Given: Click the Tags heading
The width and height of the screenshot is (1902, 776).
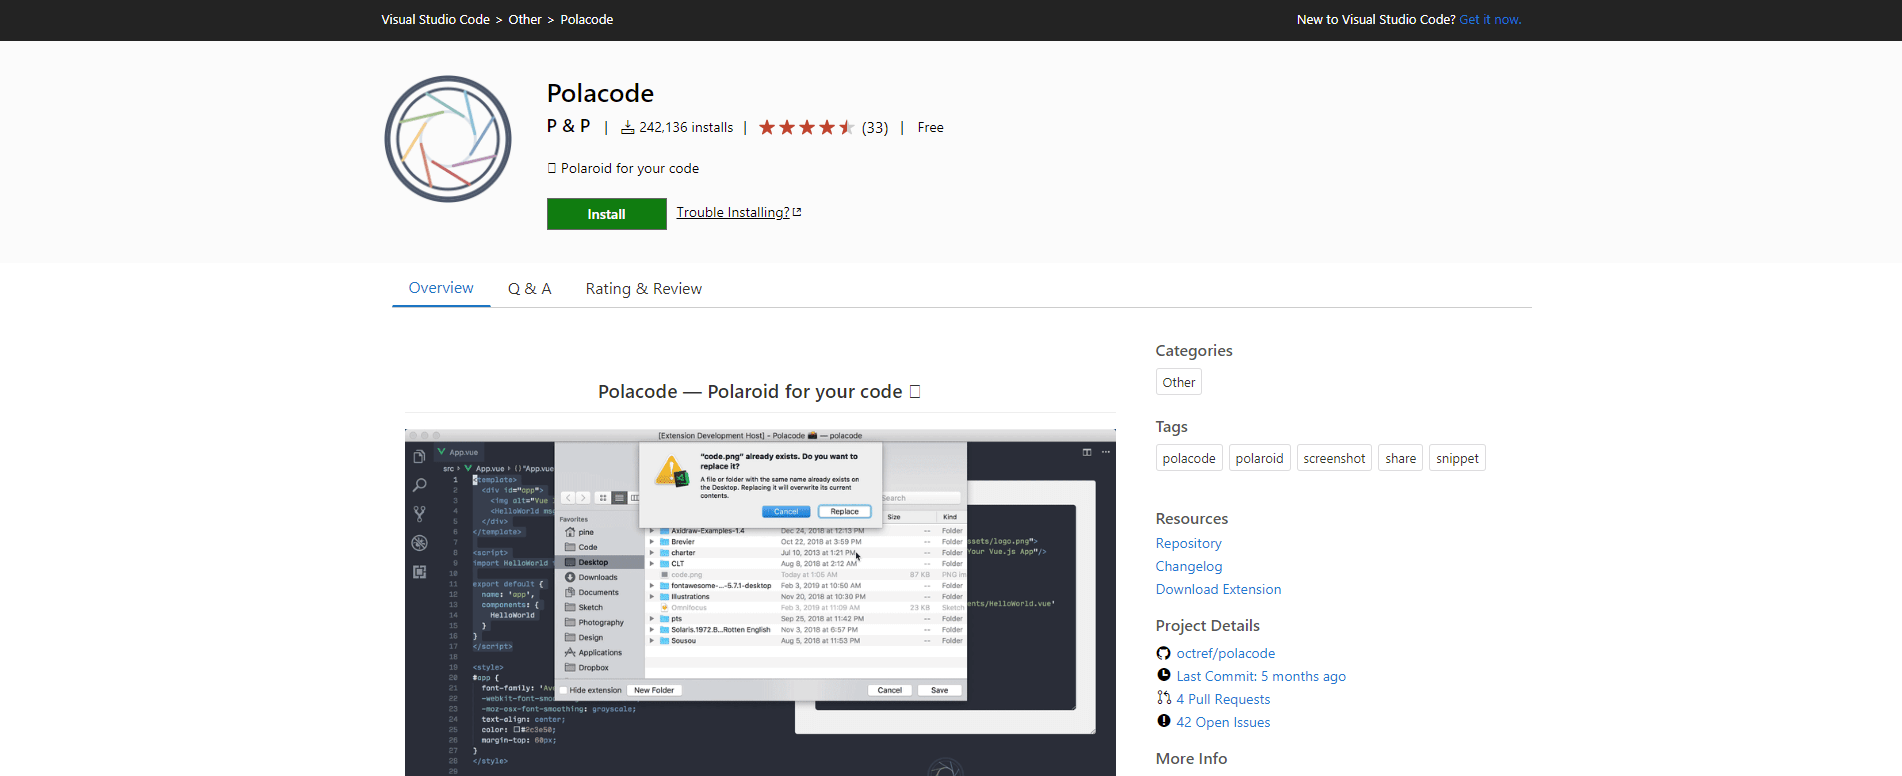Looking at the screenshot, I should [x=1172, y=426].
